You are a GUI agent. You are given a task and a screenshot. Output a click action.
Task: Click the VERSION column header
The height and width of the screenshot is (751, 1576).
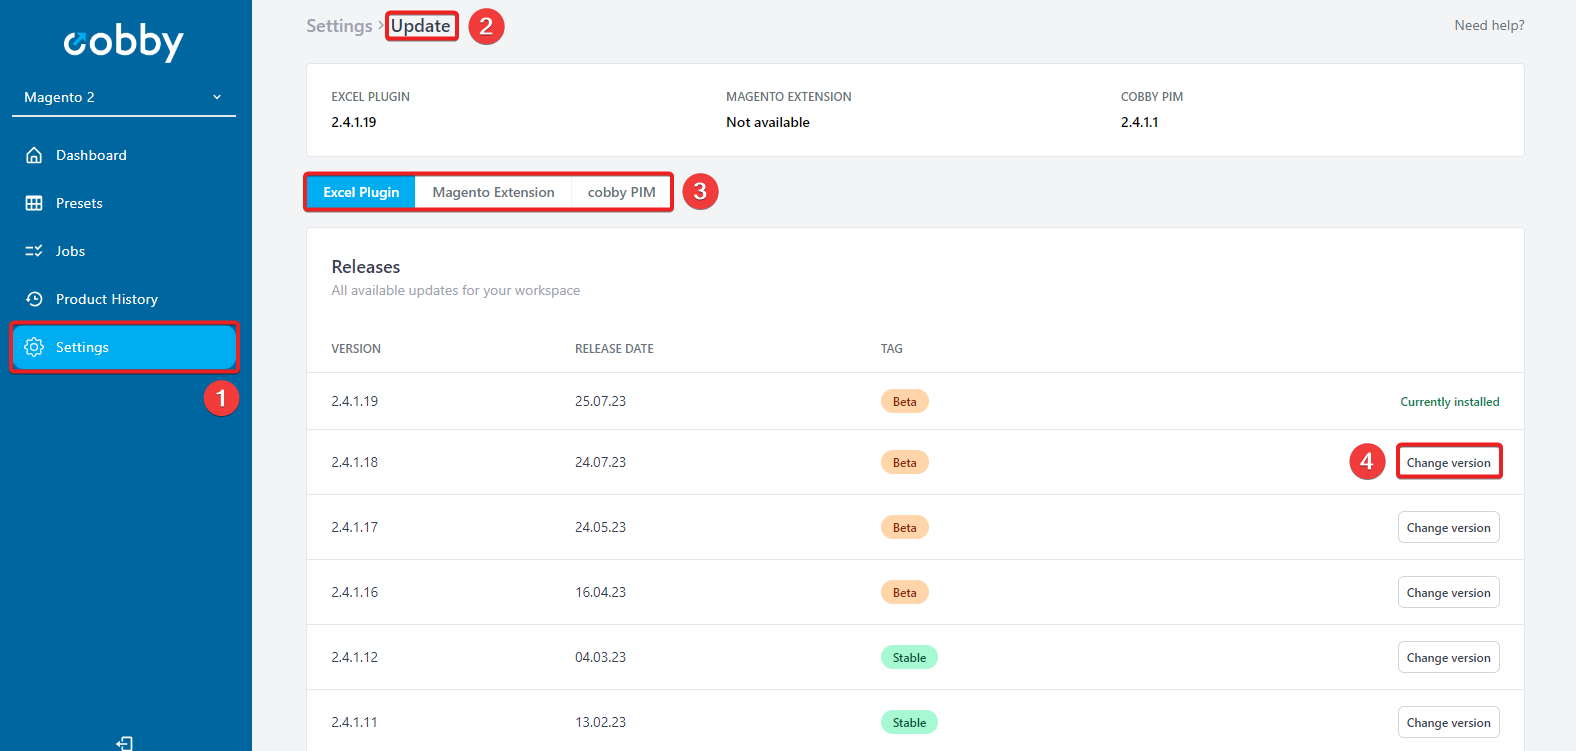356,349
